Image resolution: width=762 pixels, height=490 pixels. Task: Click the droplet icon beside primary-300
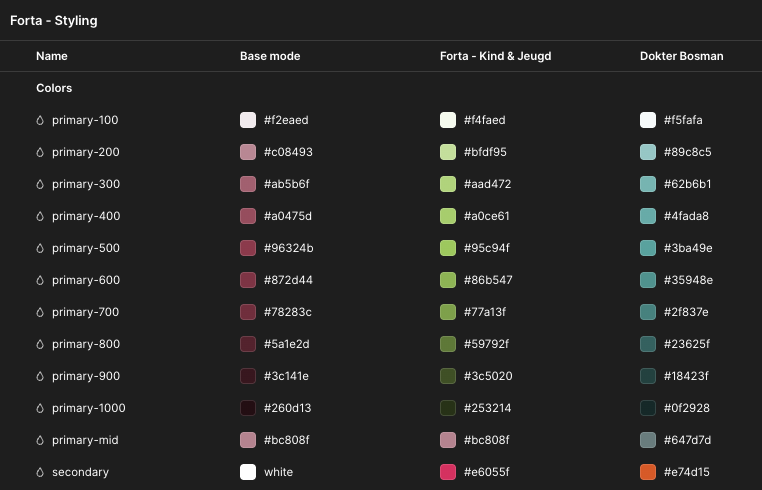pyautogui.click(x=40, y=184)
